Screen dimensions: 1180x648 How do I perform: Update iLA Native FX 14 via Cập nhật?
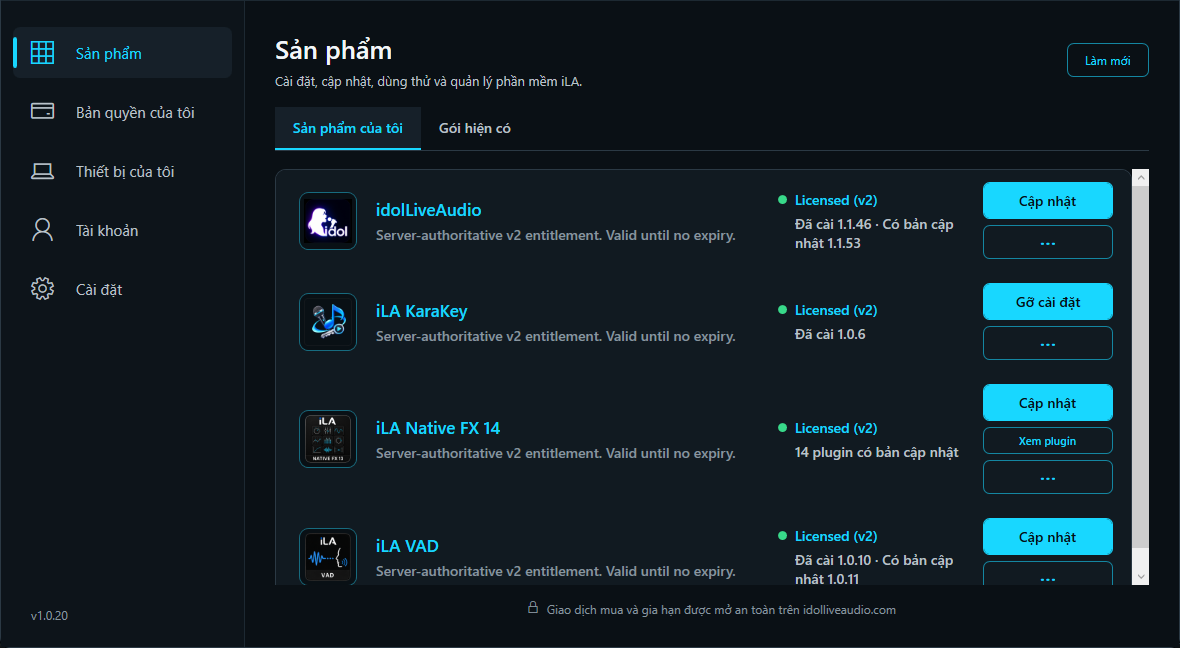(x=1048, y=403)
